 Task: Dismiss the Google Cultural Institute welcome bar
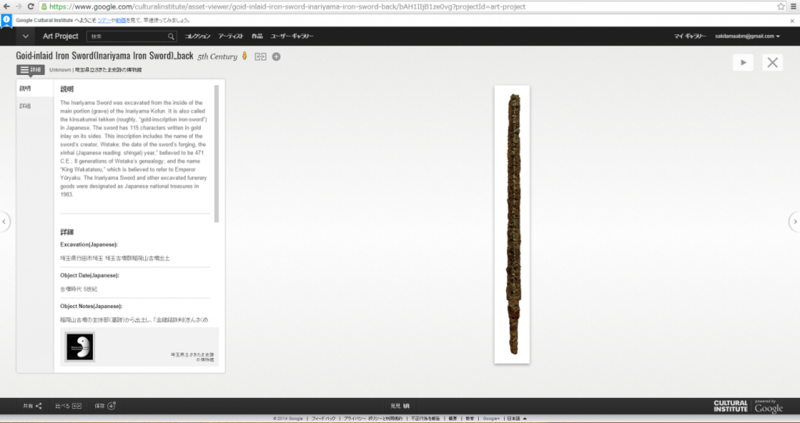(x=792, y=21)
